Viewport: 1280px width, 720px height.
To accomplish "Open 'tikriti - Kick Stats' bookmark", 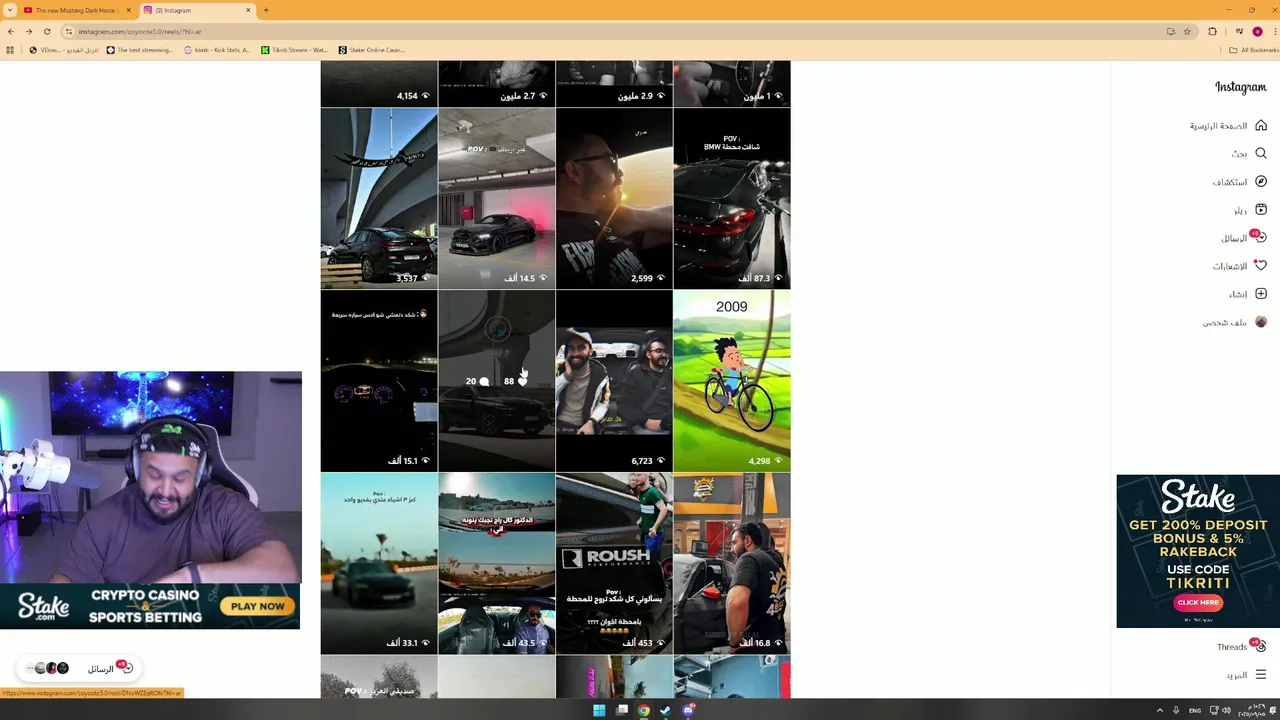I will coord(217,49).
